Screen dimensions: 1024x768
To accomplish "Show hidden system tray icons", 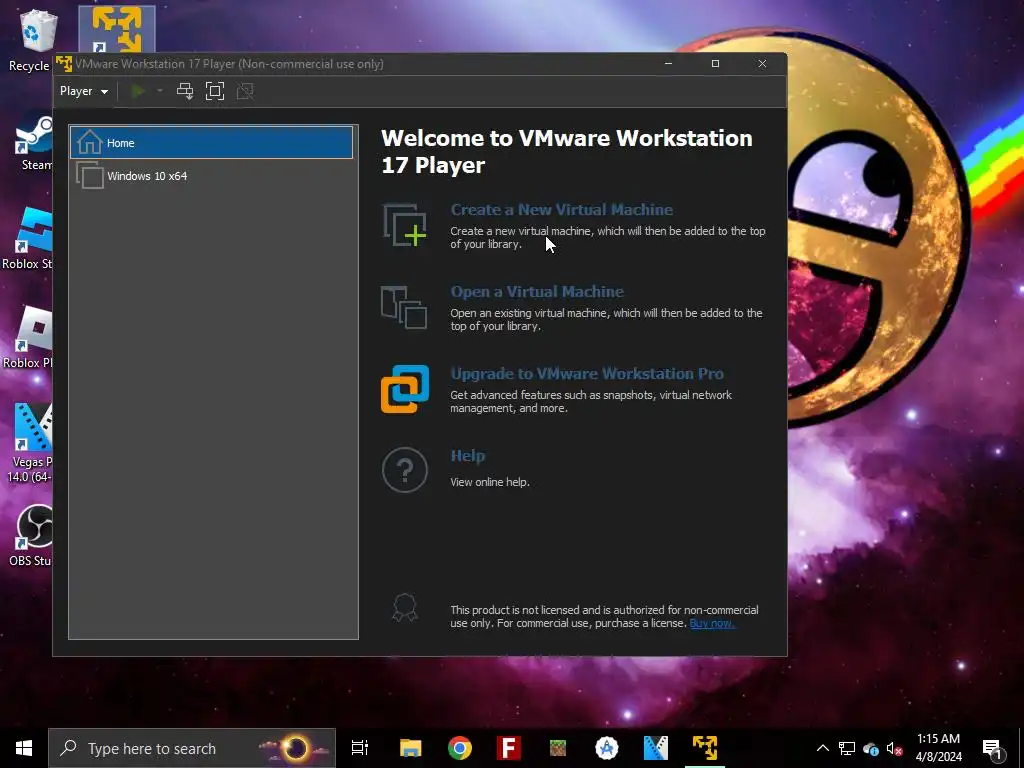I will tap(823, 748).
